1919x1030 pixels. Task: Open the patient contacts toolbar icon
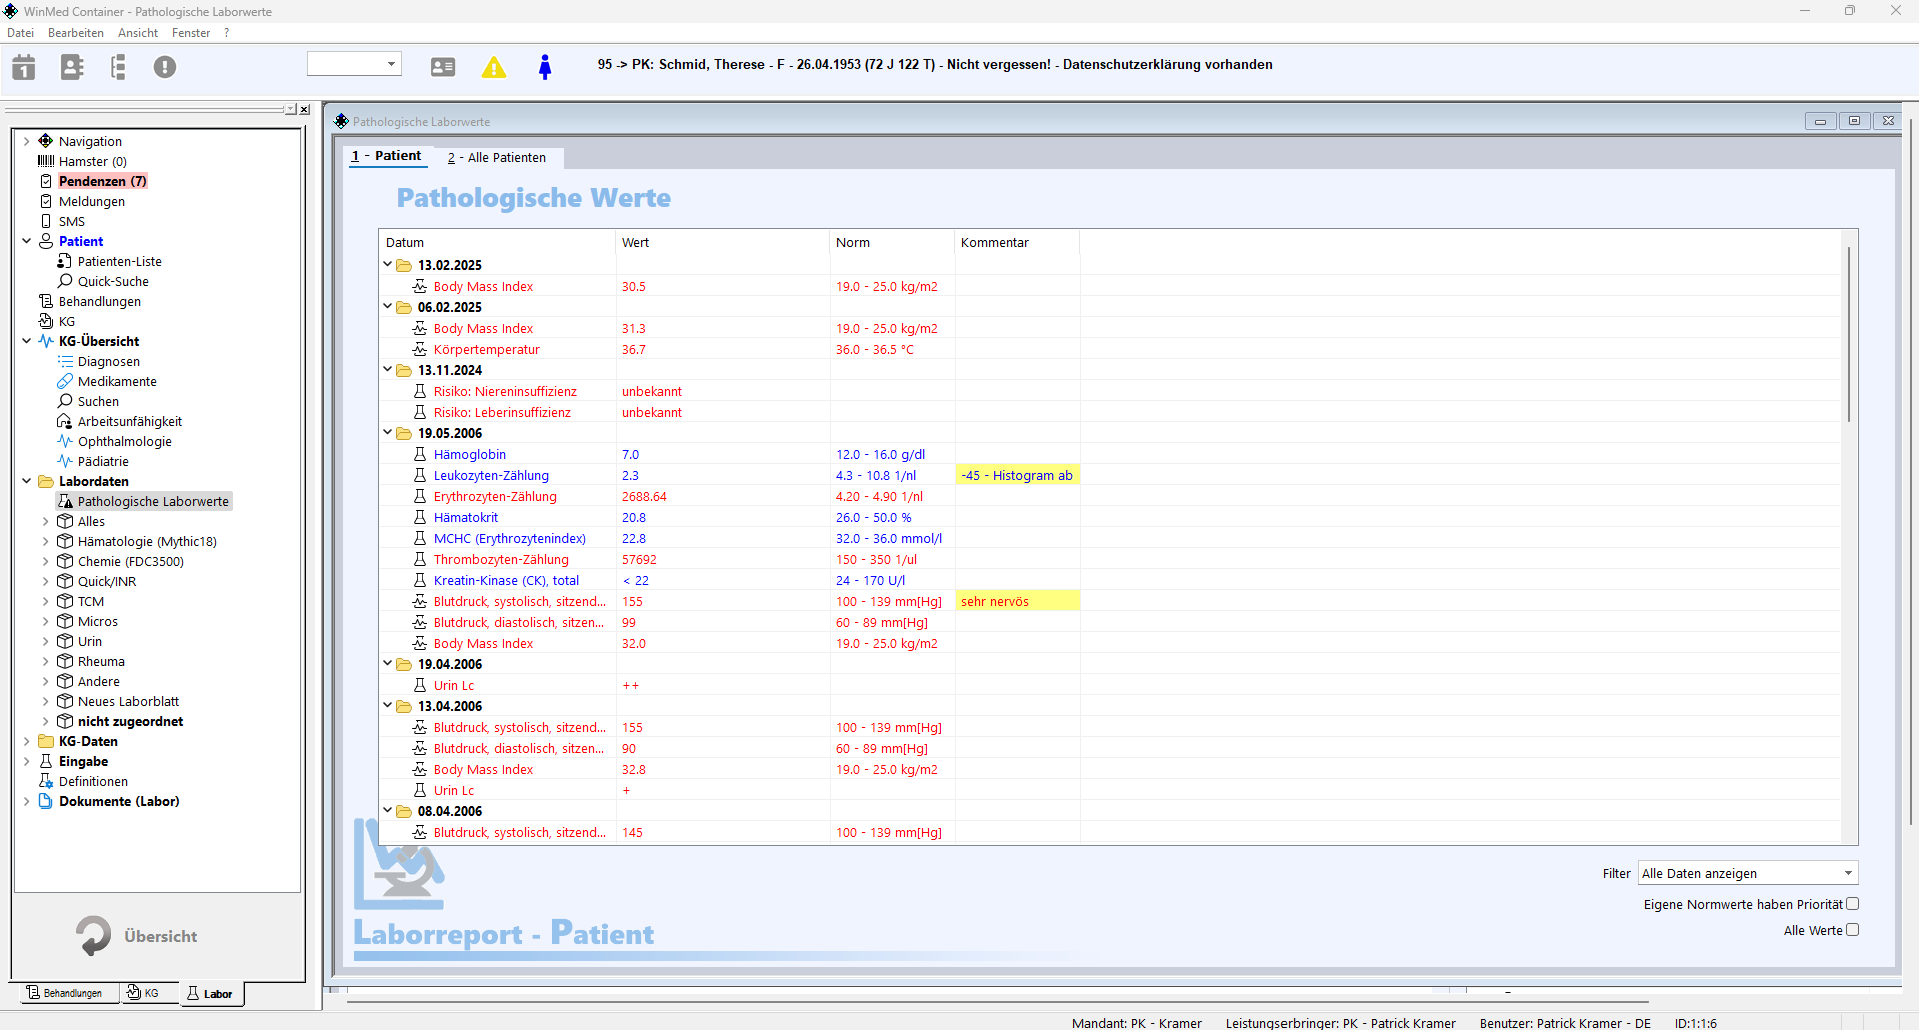click(72, 67)
